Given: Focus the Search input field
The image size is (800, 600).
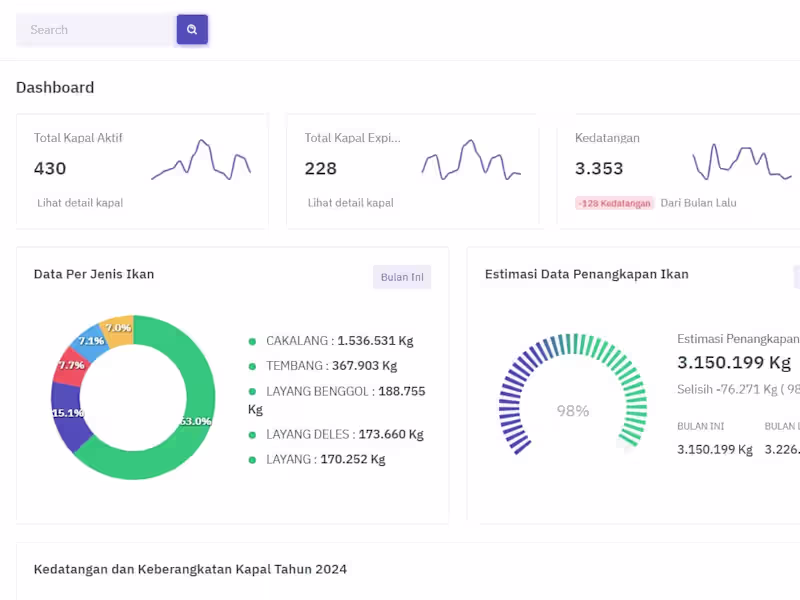Looking at the screenshot, I should (x=96, y=30).
